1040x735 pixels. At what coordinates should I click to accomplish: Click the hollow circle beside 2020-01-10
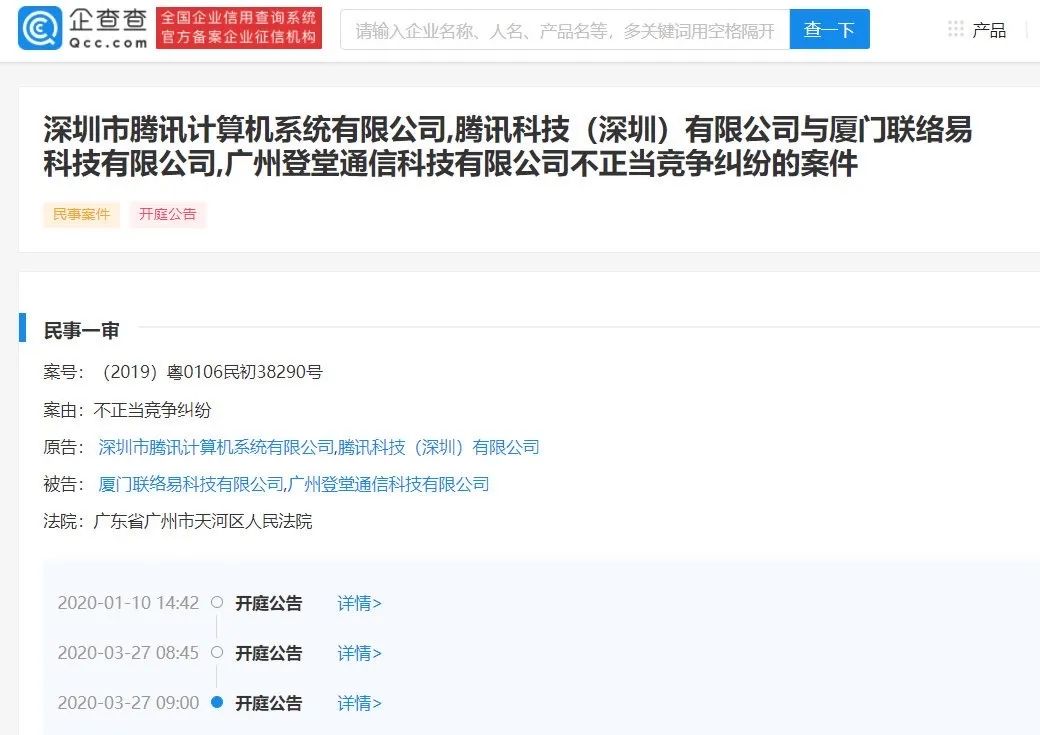click(x=216, y=602)
